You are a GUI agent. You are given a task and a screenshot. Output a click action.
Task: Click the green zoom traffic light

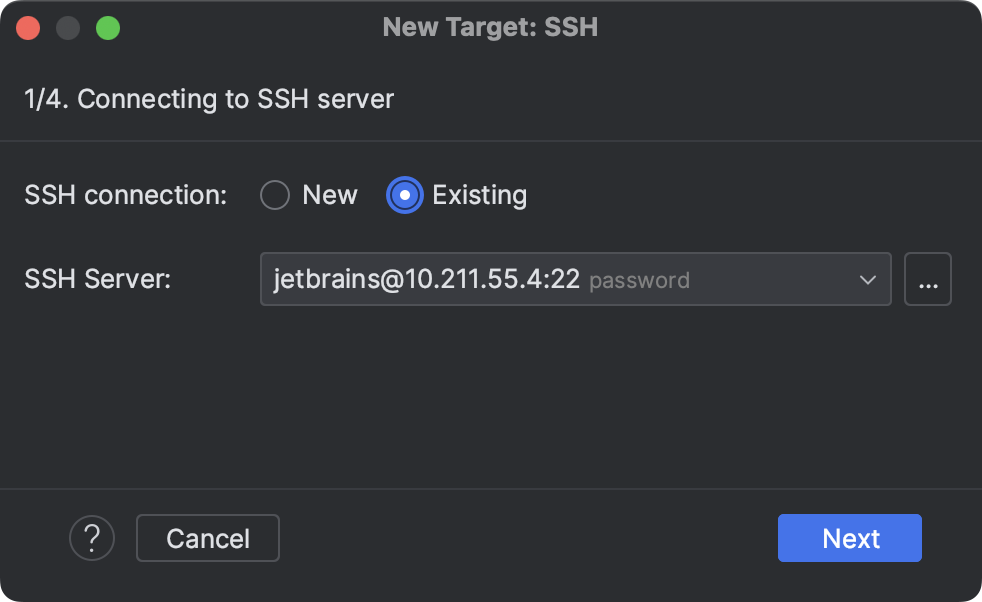[x=109, y=27]
